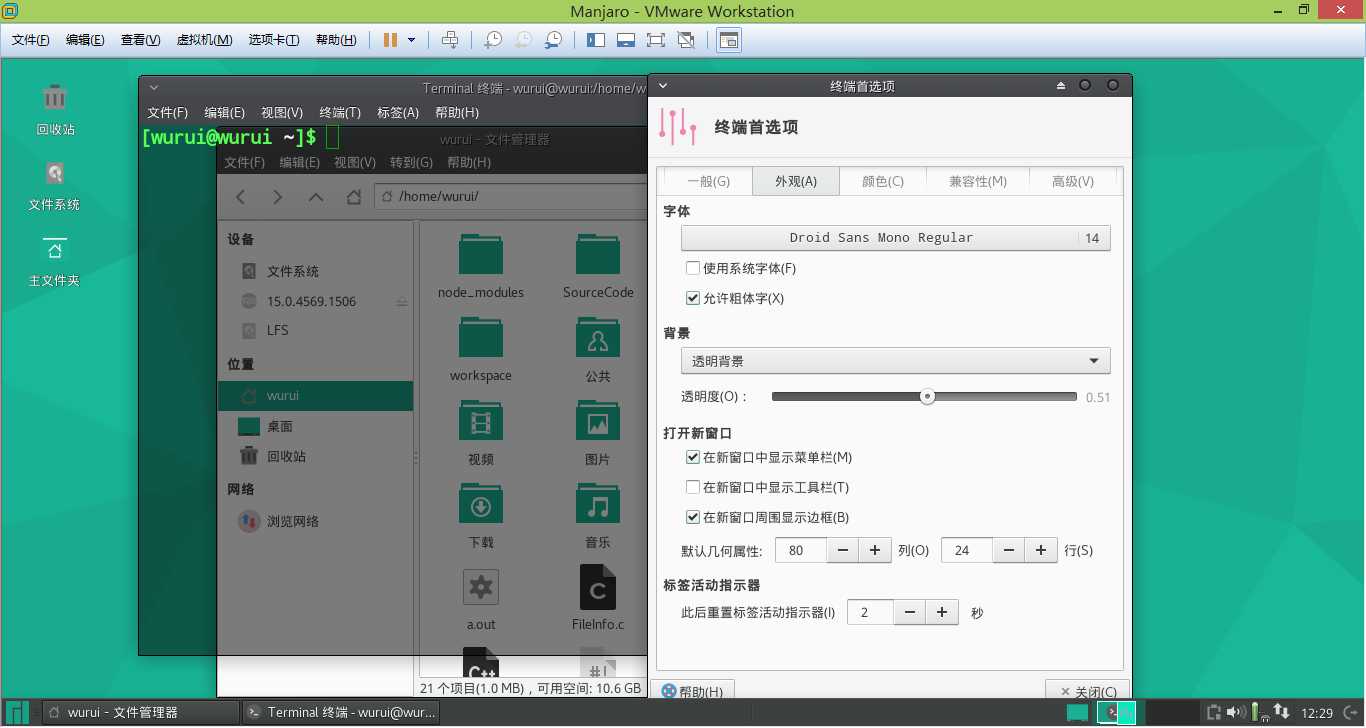1366x728 pixels.
Task: Increase rows with plus next to 24
Action: point(1041,550)
